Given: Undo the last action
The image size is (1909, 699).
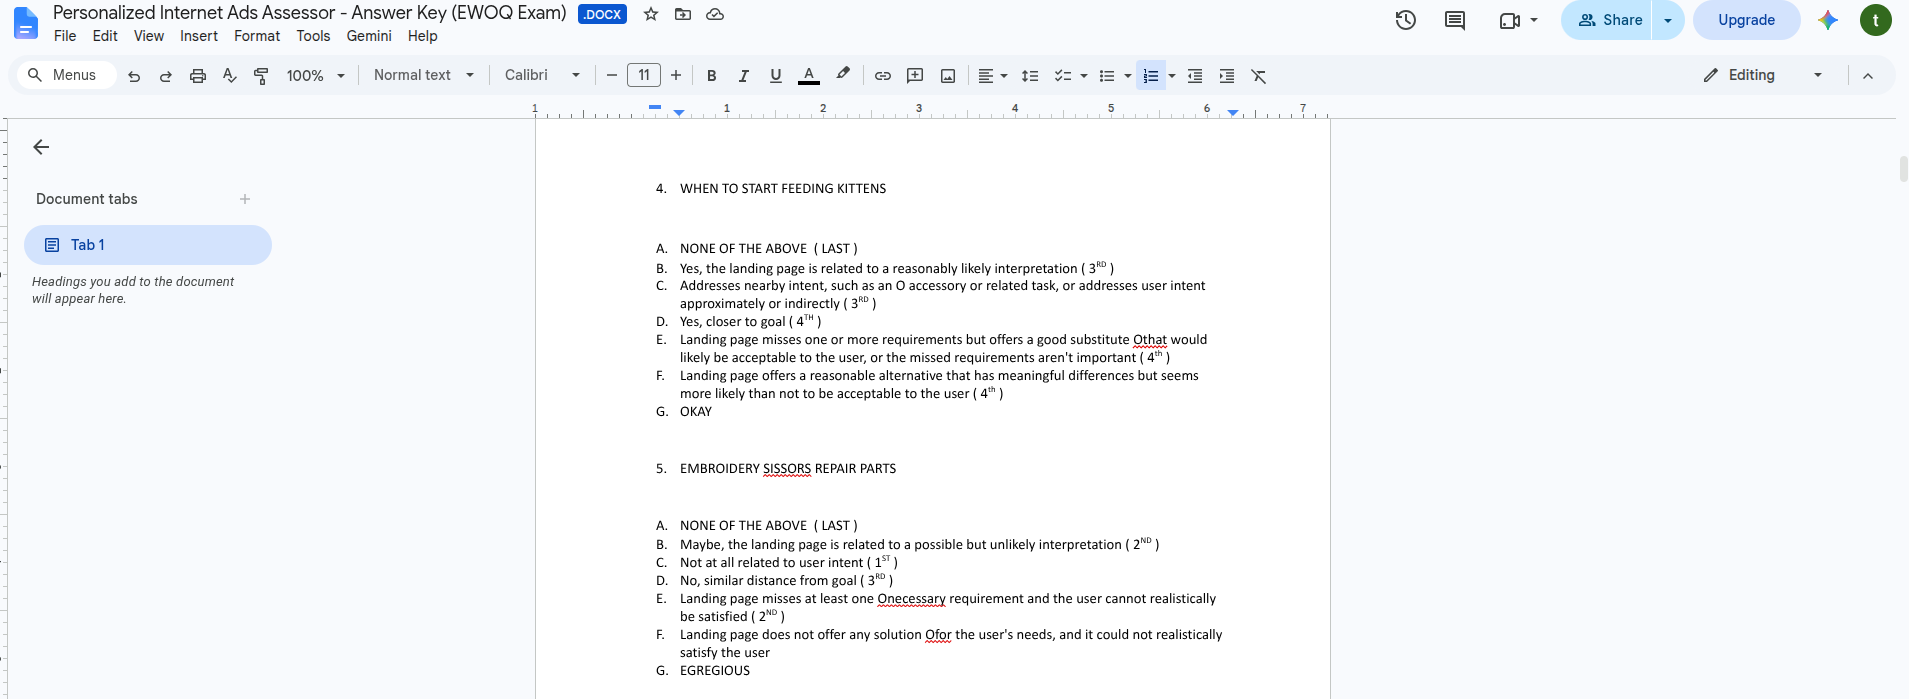Looking at the screenshot, I should [134, 76].
